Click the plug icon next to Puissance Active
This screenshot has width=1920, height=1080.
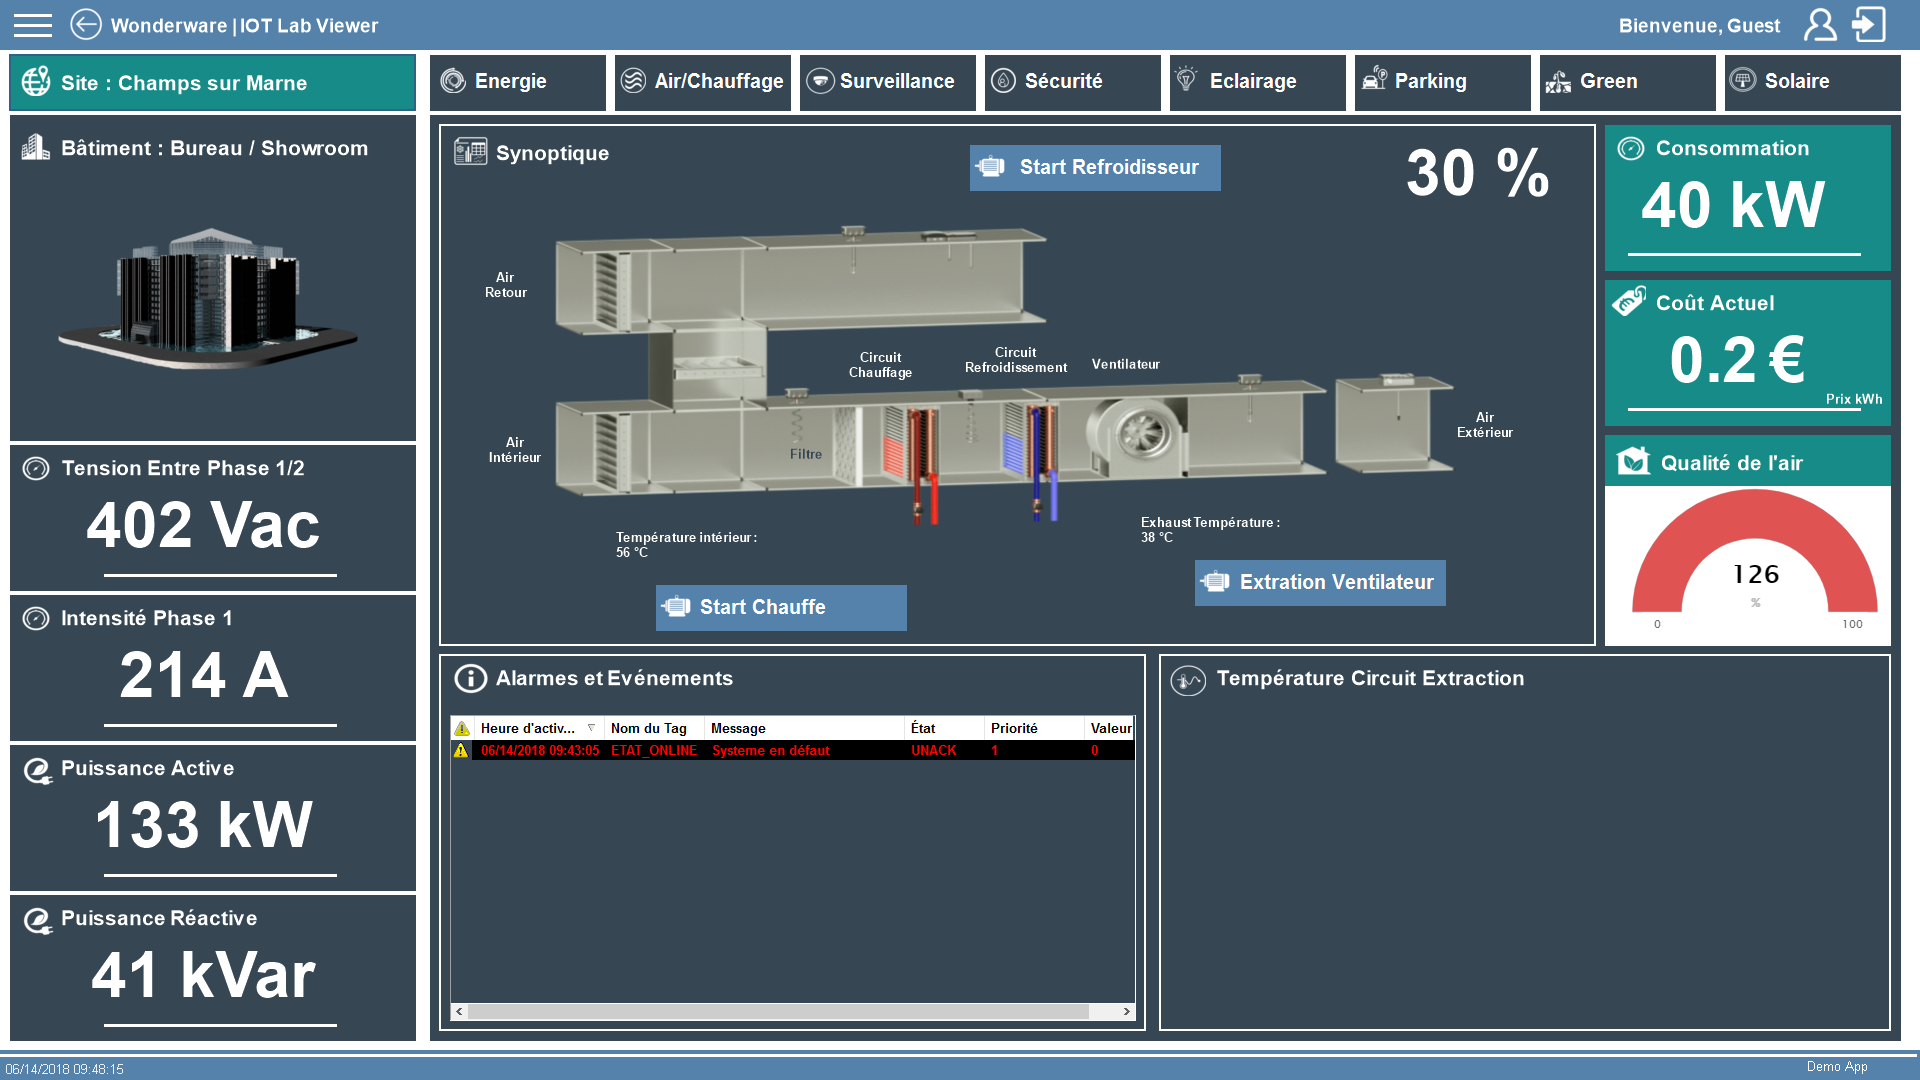[x=38, y=770]
